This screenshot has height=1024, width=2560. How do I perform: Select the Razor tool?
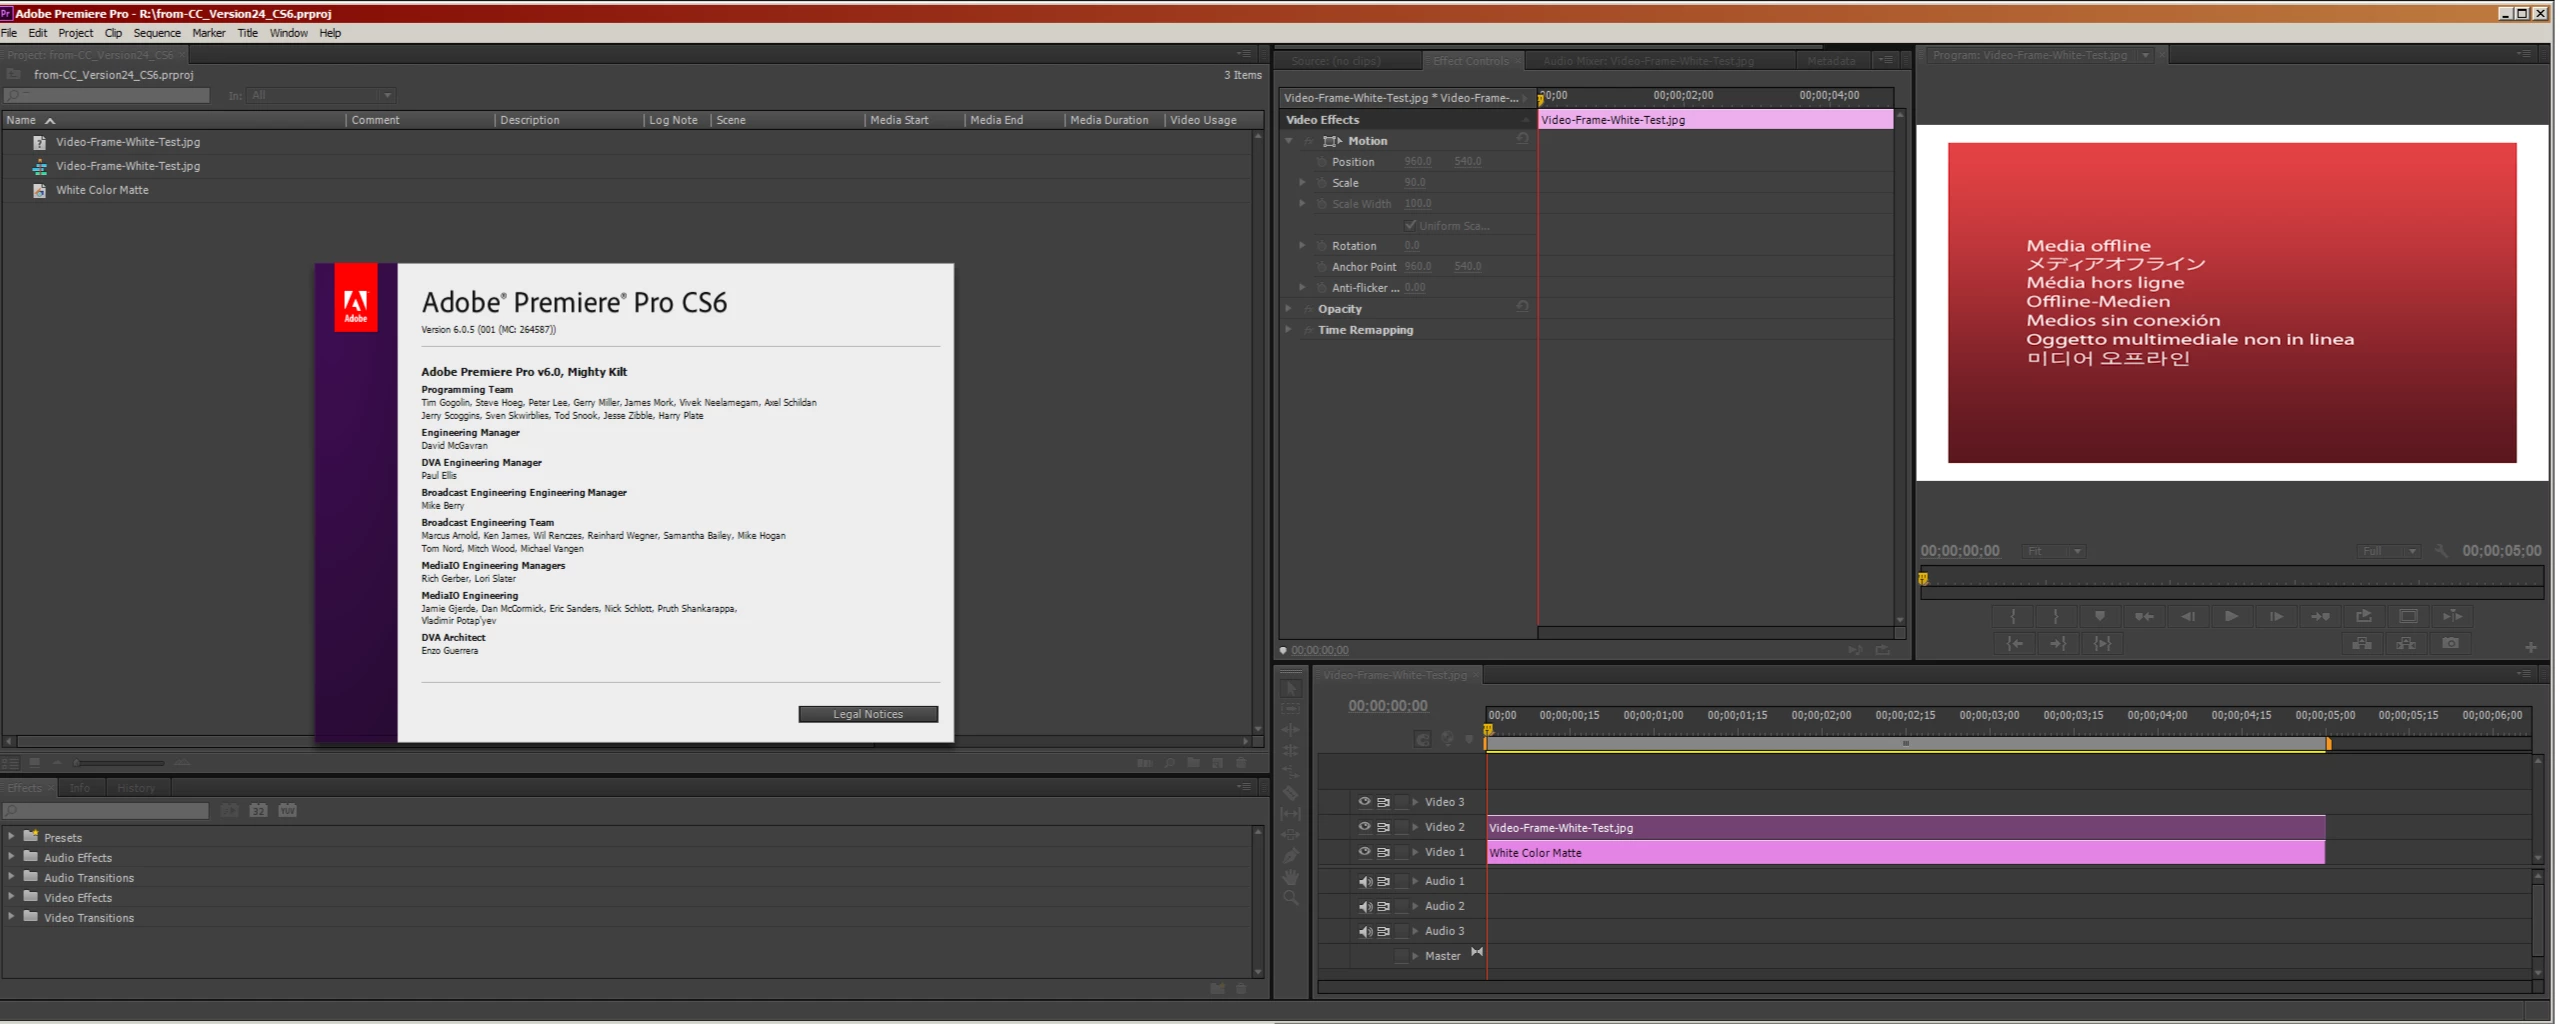1290,793
